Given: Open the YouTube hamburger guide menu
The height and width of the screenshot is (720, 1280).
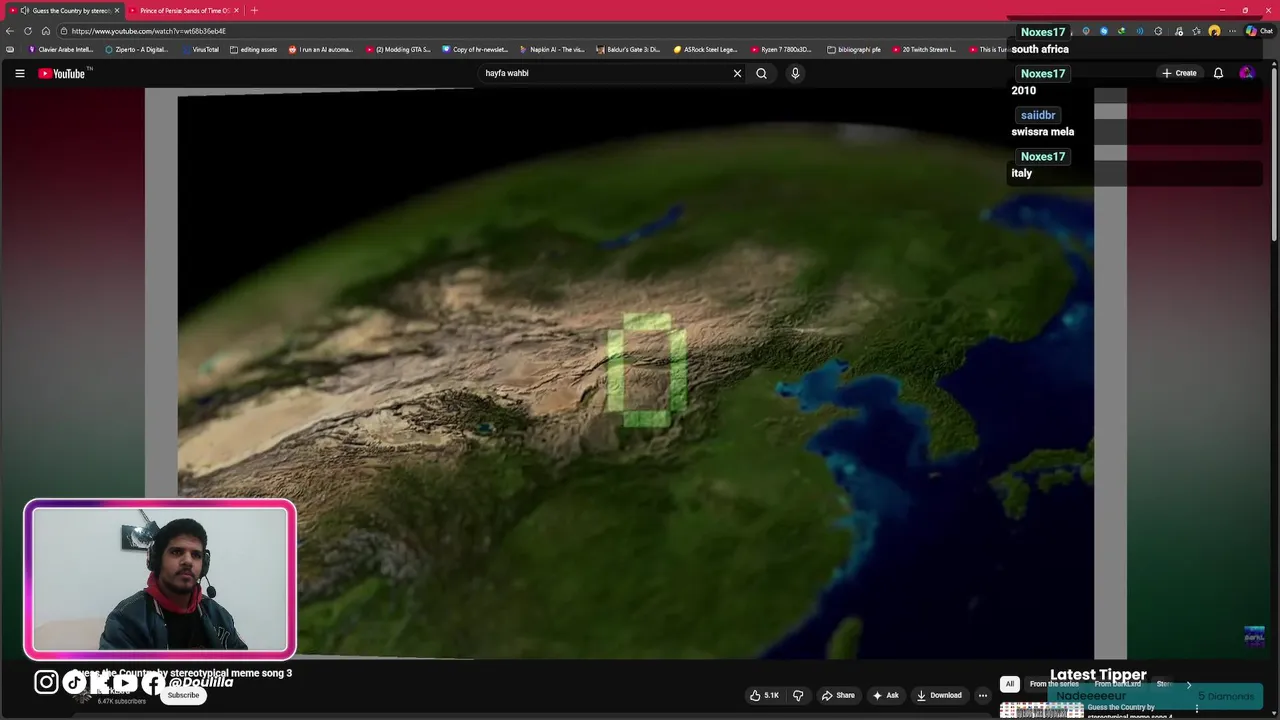Looking at the screenshot, I should point(19,73).
